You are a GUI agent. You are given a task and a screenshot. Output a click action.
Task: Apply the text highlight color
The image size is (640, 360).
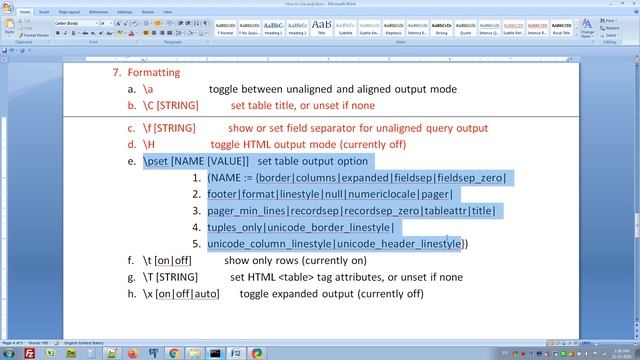[120, 33]
